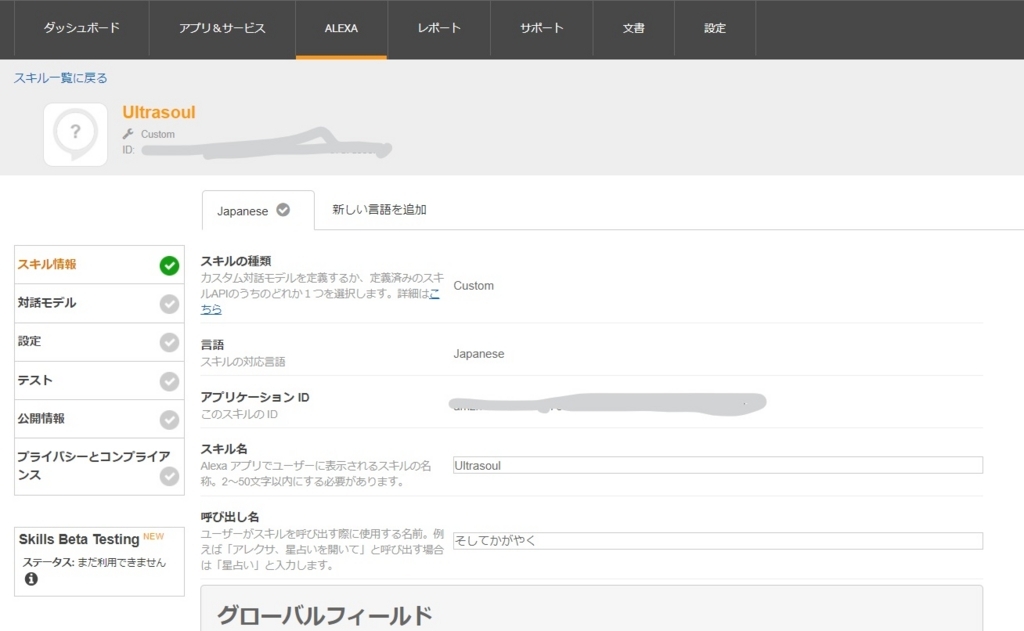Open the ダッシュボード top menu
The image size is (1024, 631).
tap(82, 28)
